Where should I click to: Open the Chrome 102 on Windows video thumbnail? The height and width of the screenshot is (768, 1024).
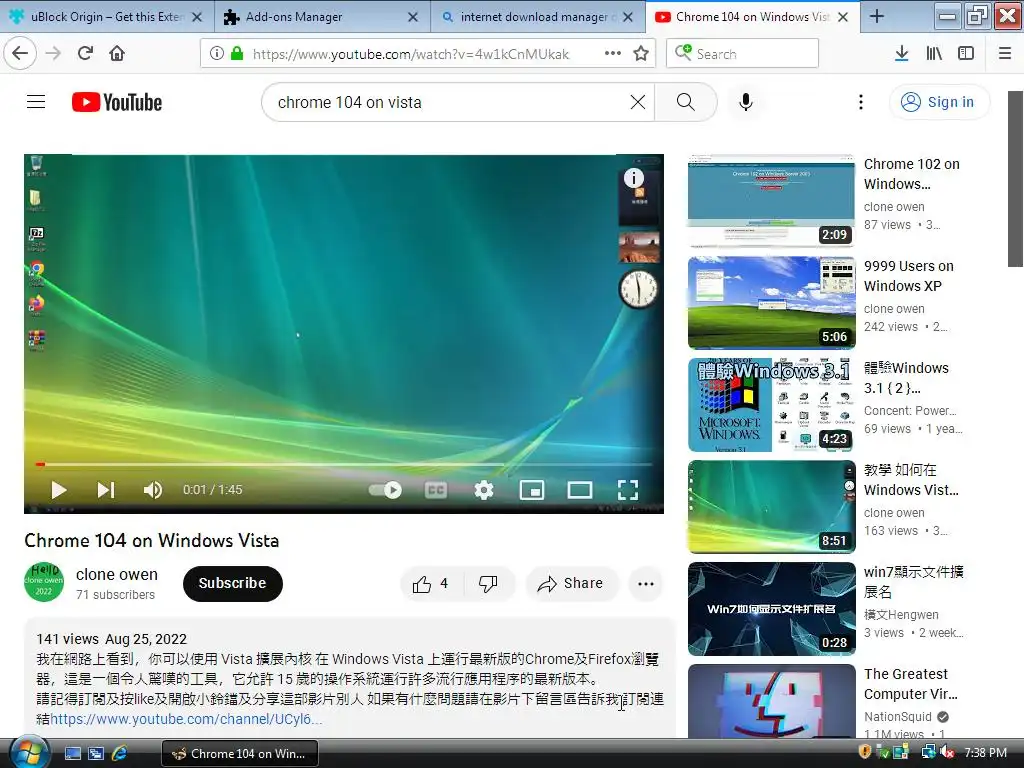[x=771, y=200]
